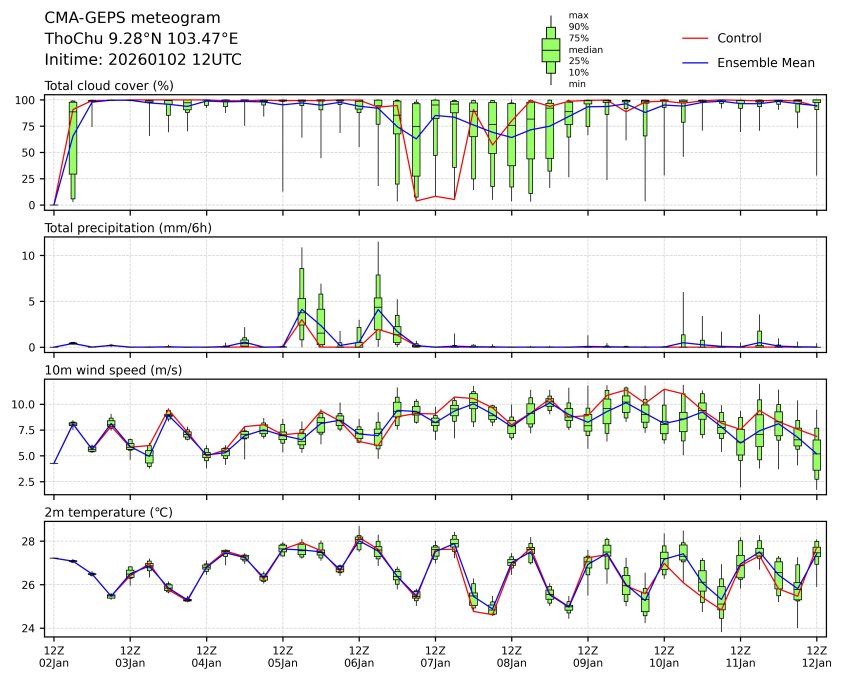The width and height of the screenshot is (843, 680).
Task: Click the 12Z 02Jan x-axis label
Action: click(54, 656)
